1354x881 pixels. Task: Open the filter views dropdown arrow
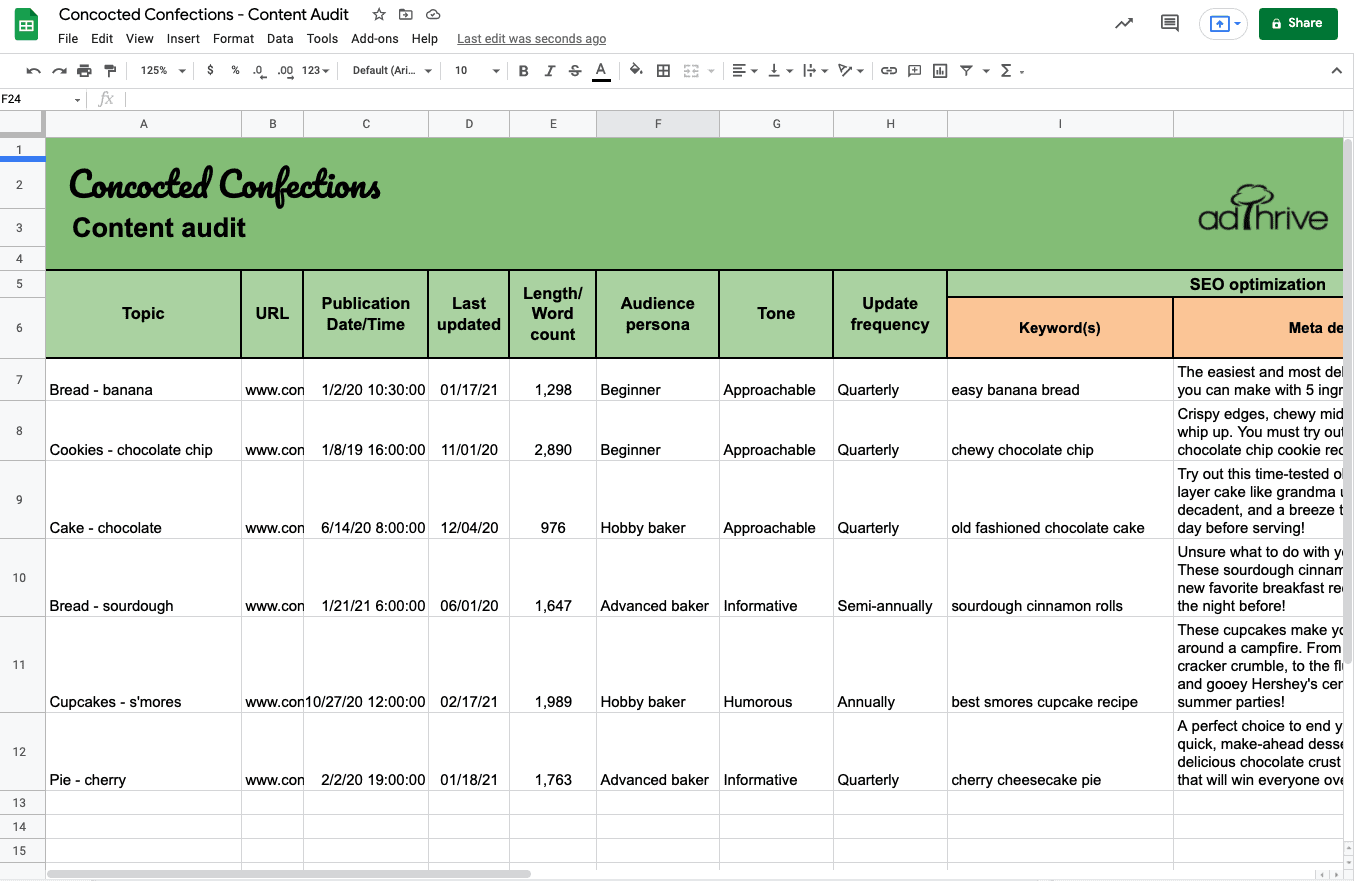986,71
